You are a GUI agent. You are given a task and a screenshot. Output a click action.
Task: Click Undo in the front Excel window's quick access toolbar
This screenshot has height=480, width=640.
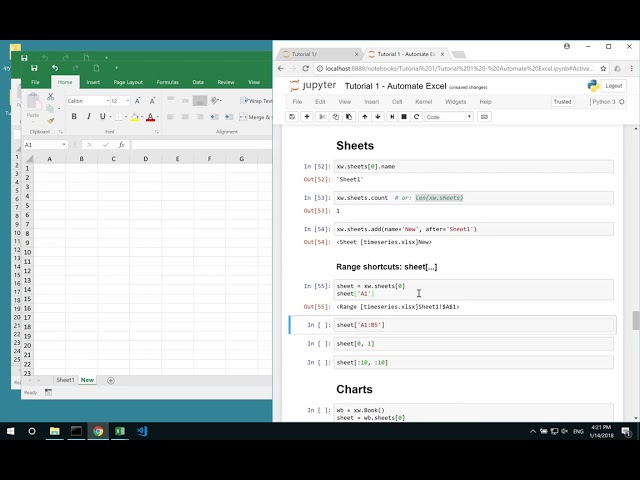click(x=55, y=68)
